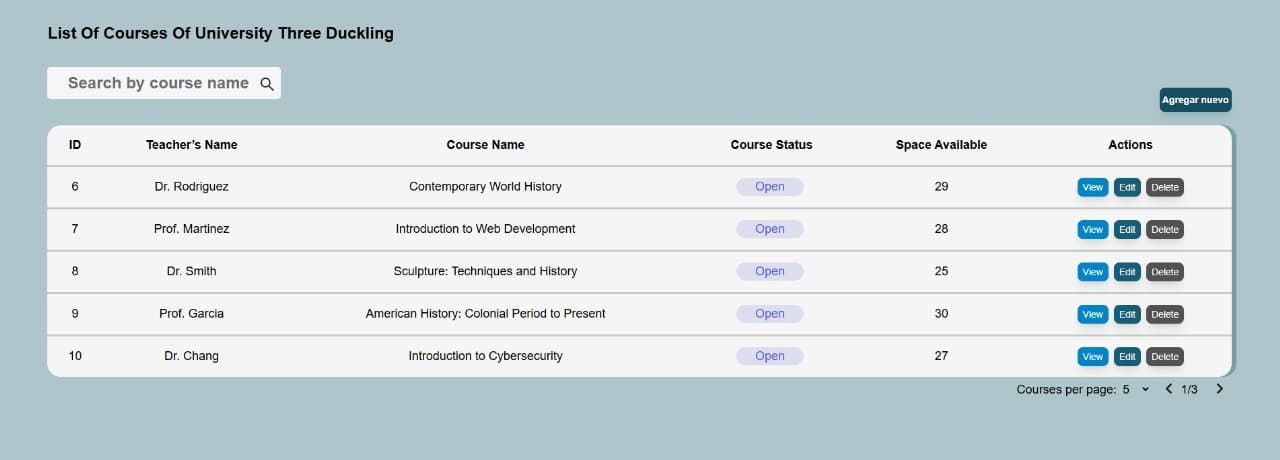Screen dimensions: 1280x460
Task: Click the search magnifier icon
Action: [x=267, y=84]
